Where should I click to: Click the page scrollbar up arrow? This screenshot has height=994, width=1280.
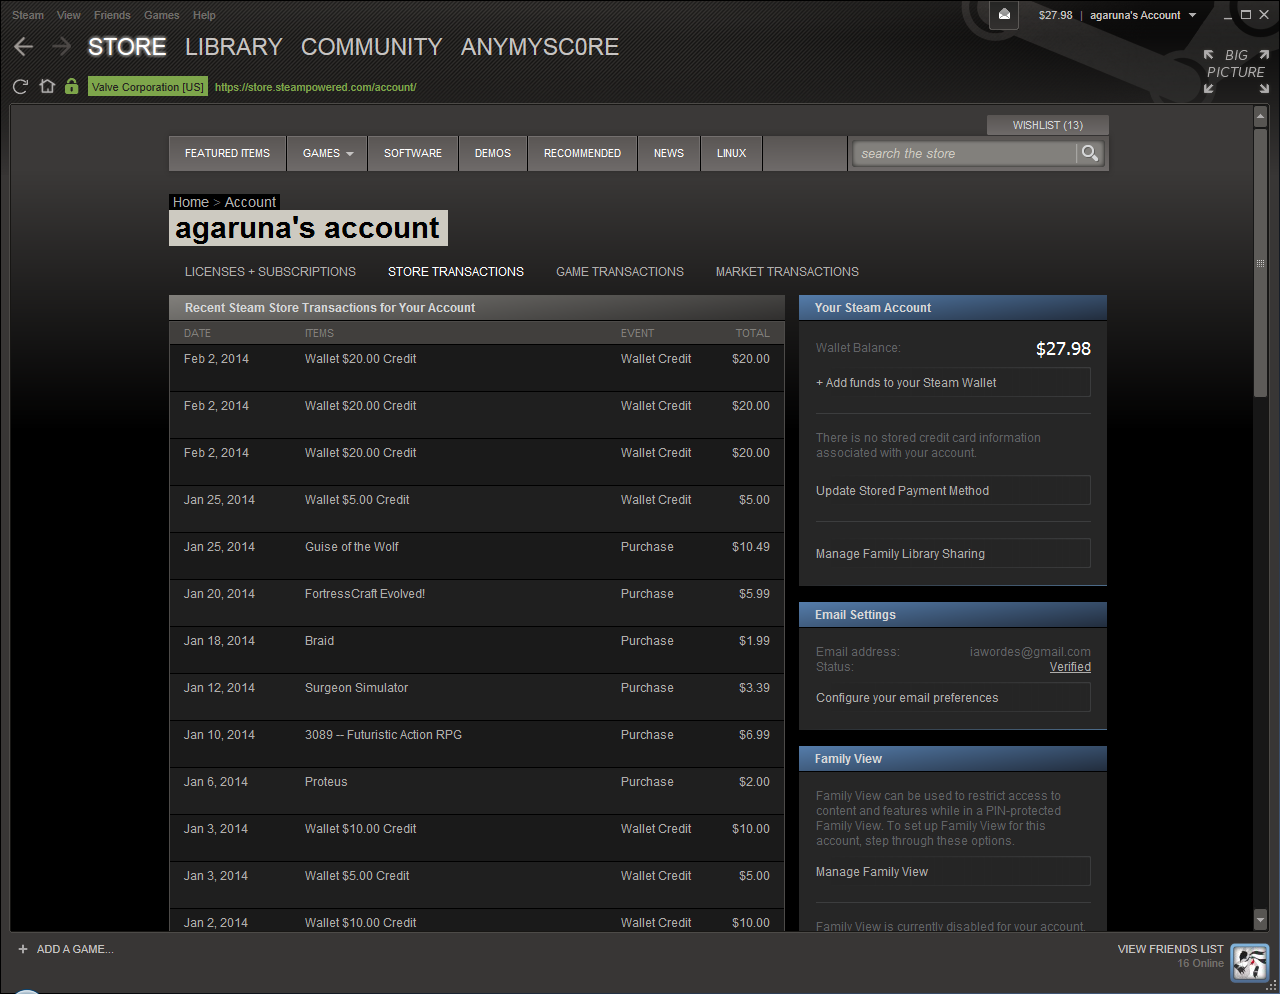[x=1260, y=117]
